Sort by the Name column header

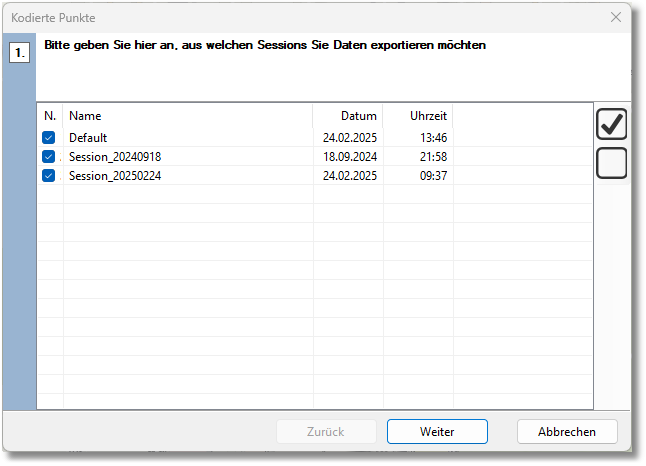(187, 116)
